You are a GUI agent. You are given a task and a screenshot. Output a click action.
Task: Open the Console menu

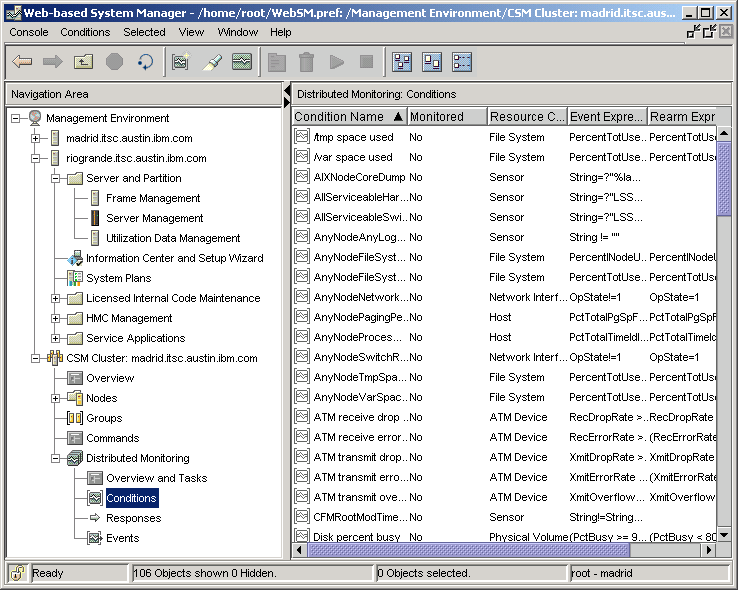pyautogui.click(x=29, y=32)
